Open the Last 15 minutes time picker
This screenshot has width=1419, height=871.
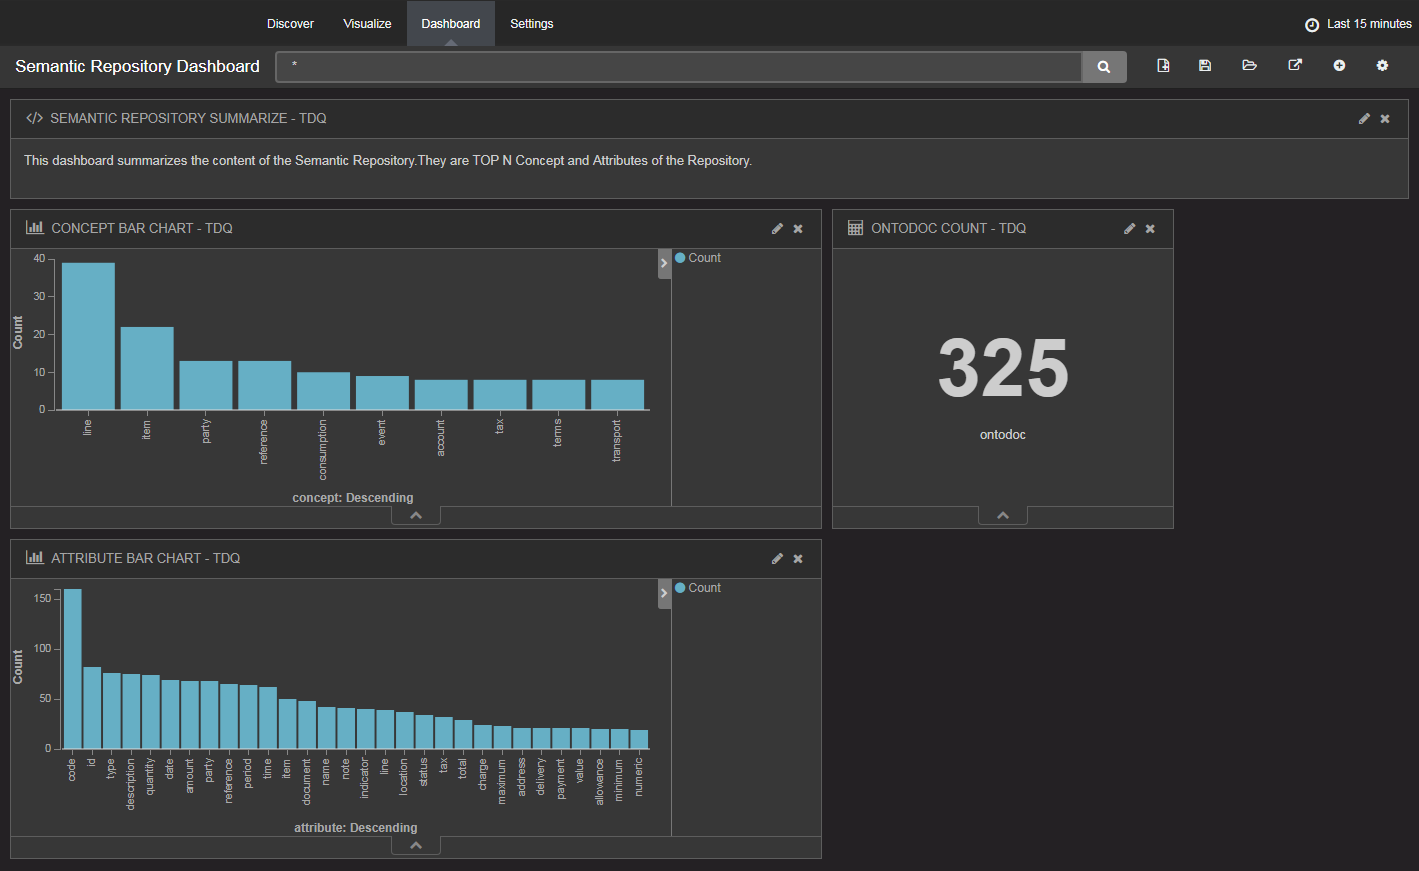[1358, 24]
